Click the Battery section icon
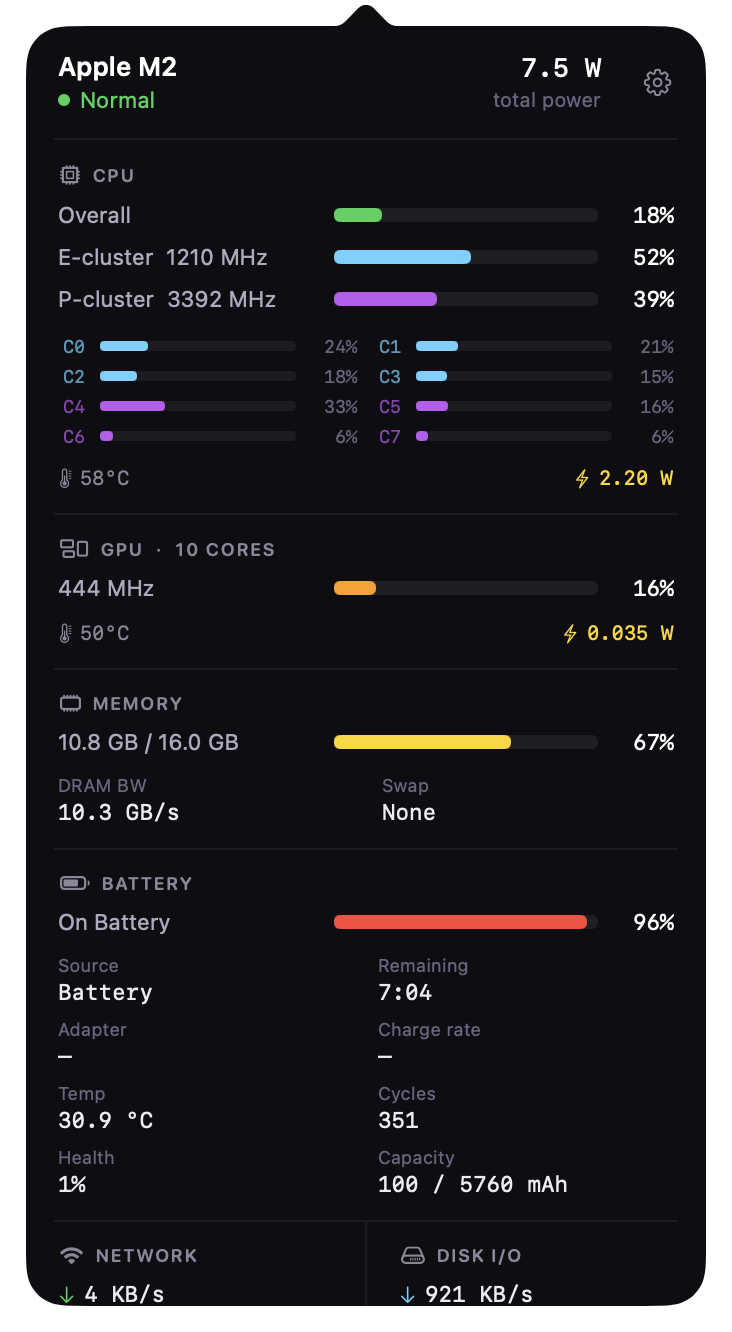The width and height of the screenshot is (732, 1332). pyautogui.click(x=74, y=883)
